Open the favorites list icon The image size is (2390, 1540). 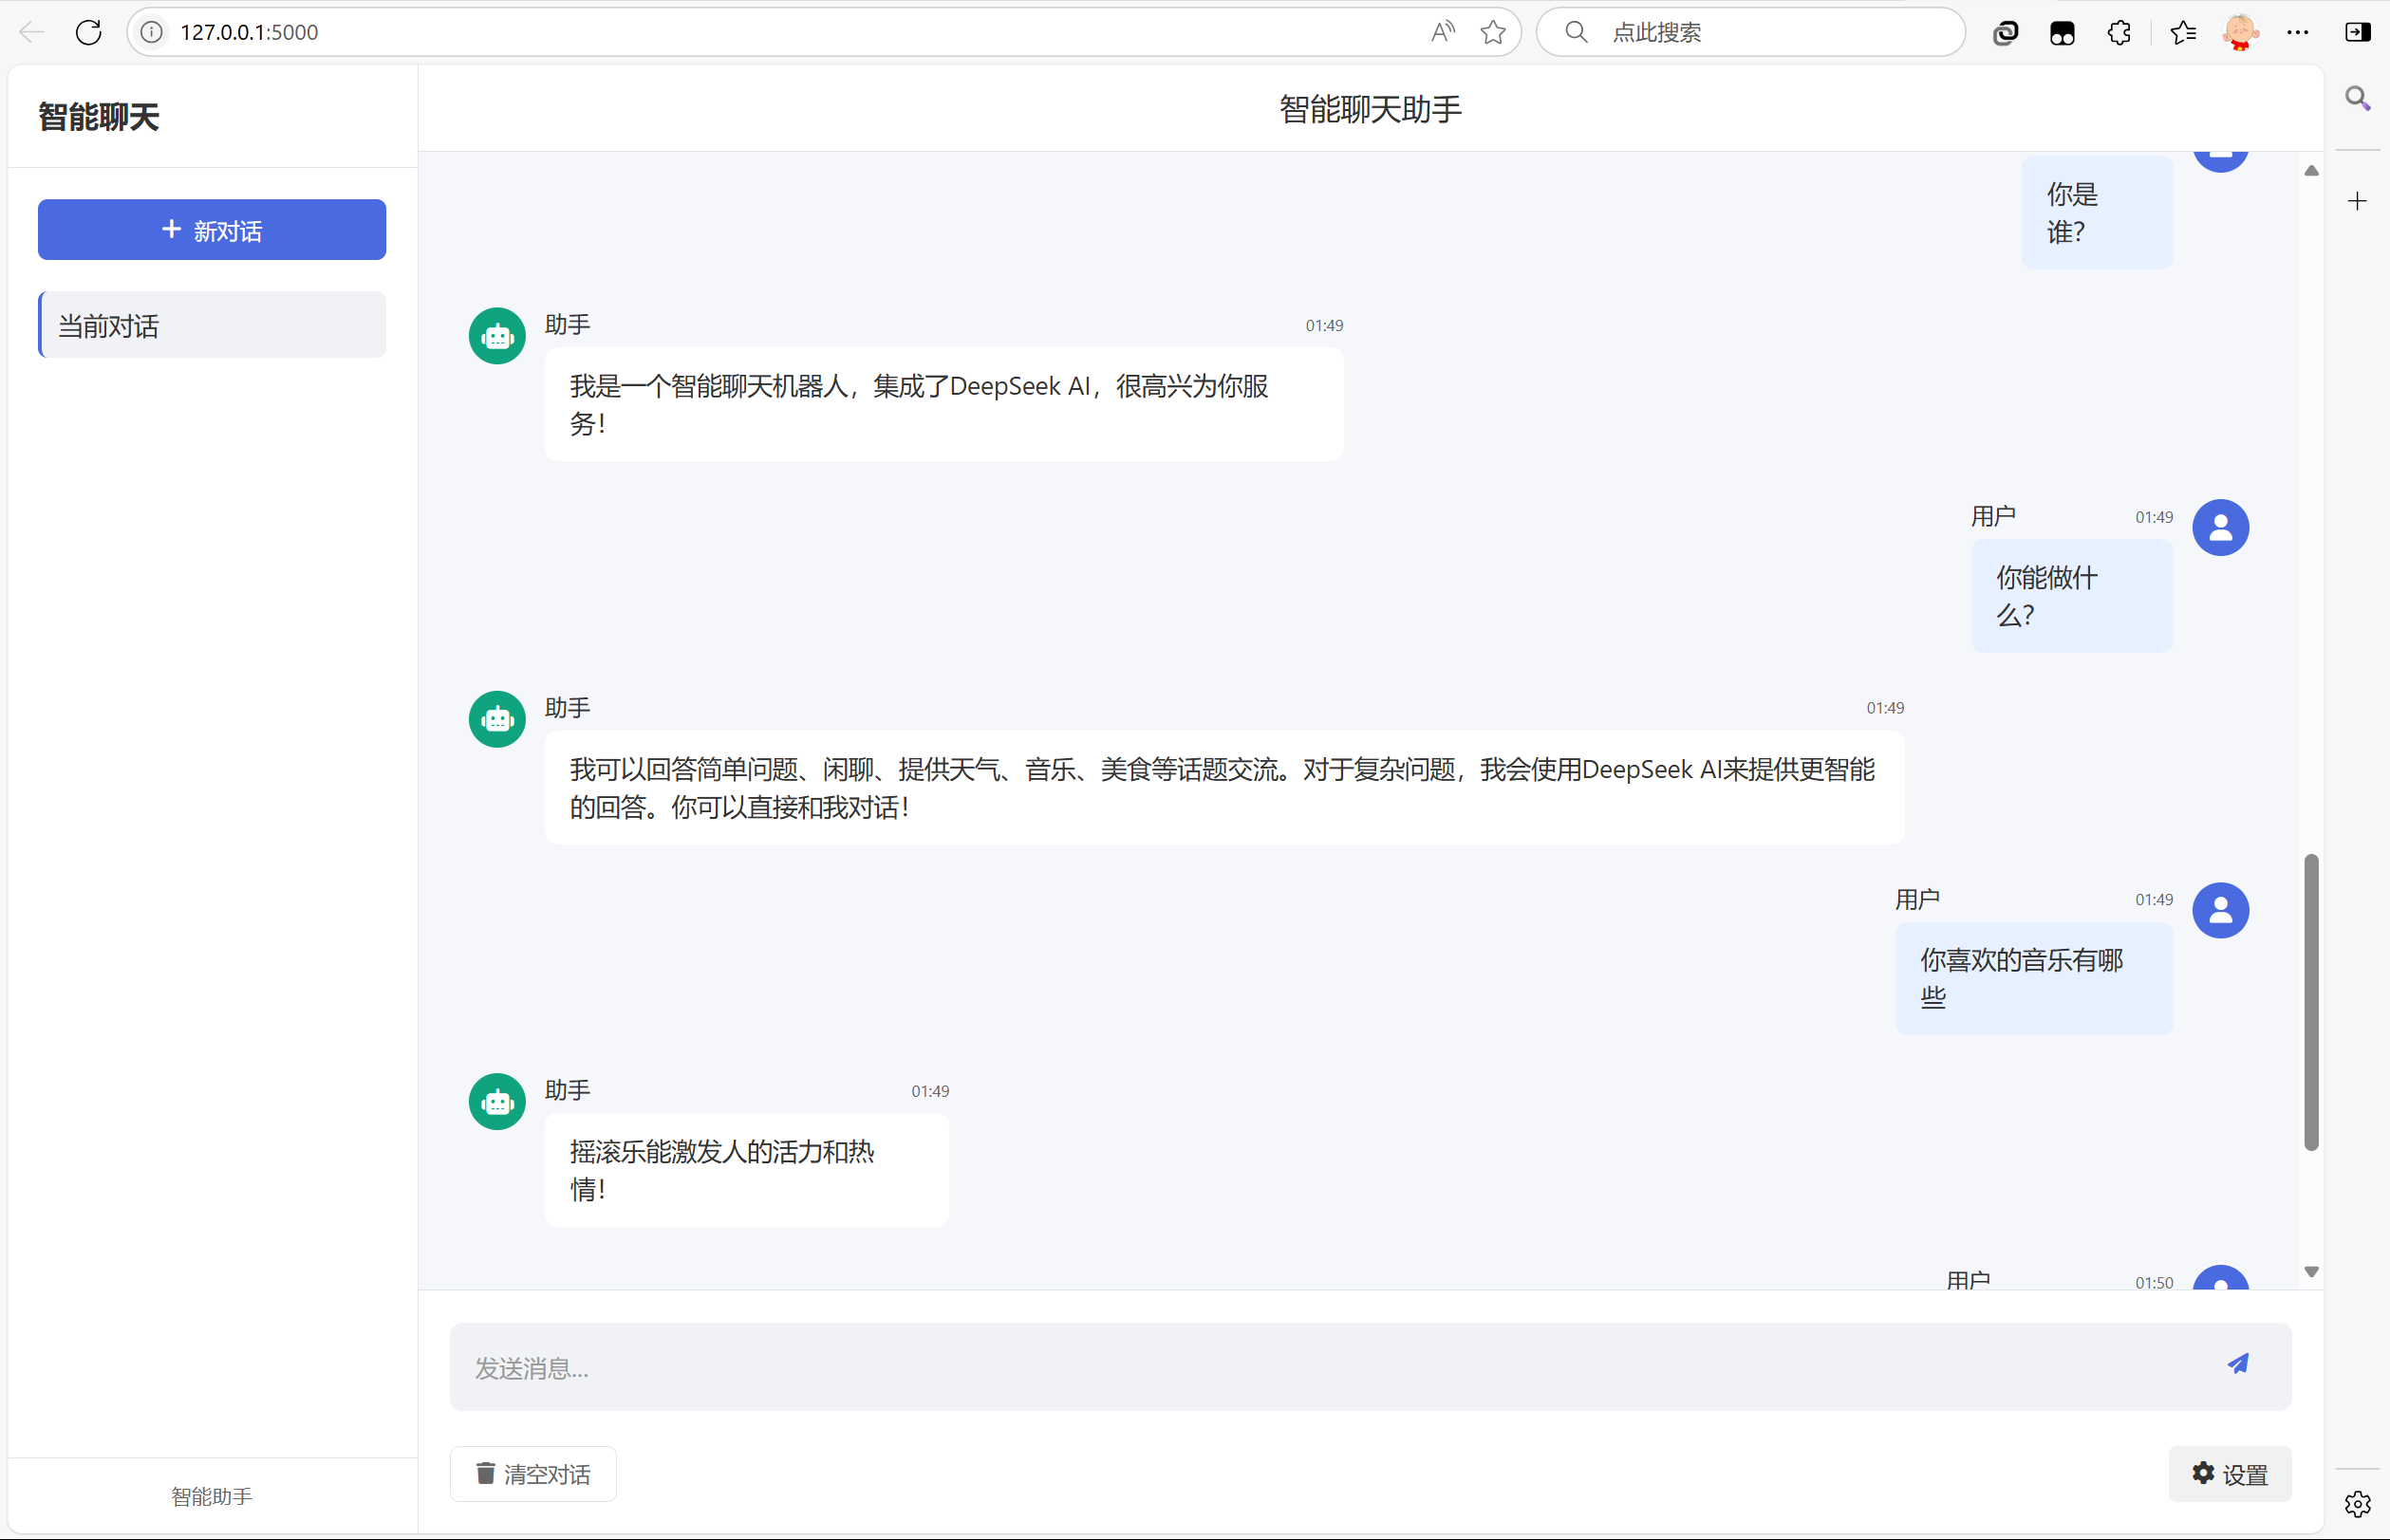coord(2183,32)
